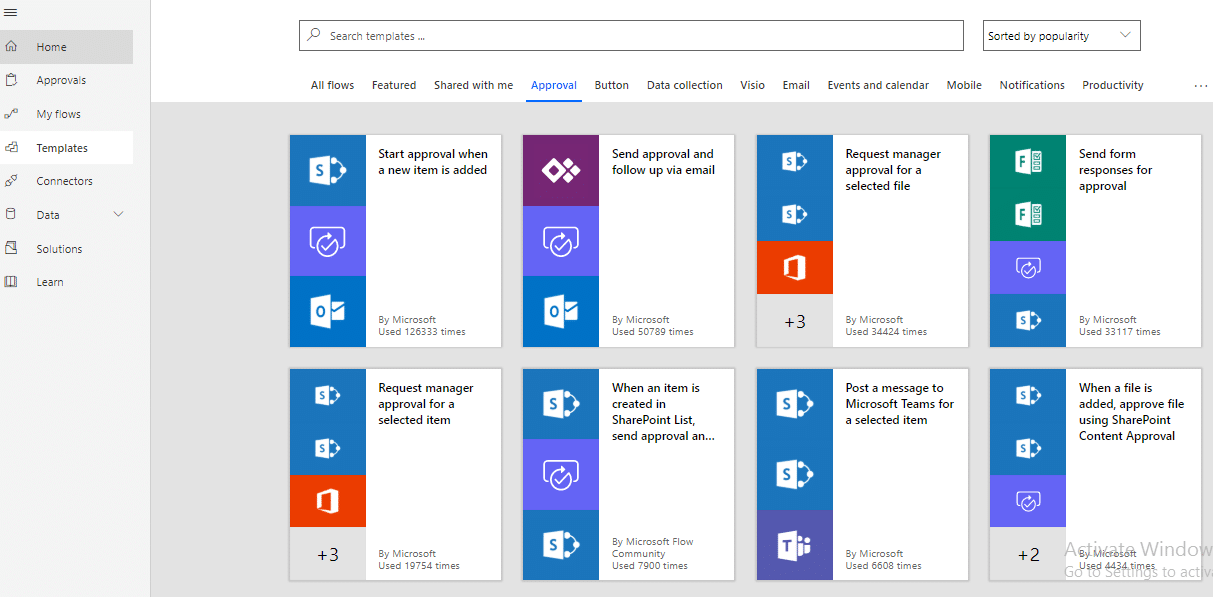Click the Solutions icon in sidebar

(x=11, y=248)
